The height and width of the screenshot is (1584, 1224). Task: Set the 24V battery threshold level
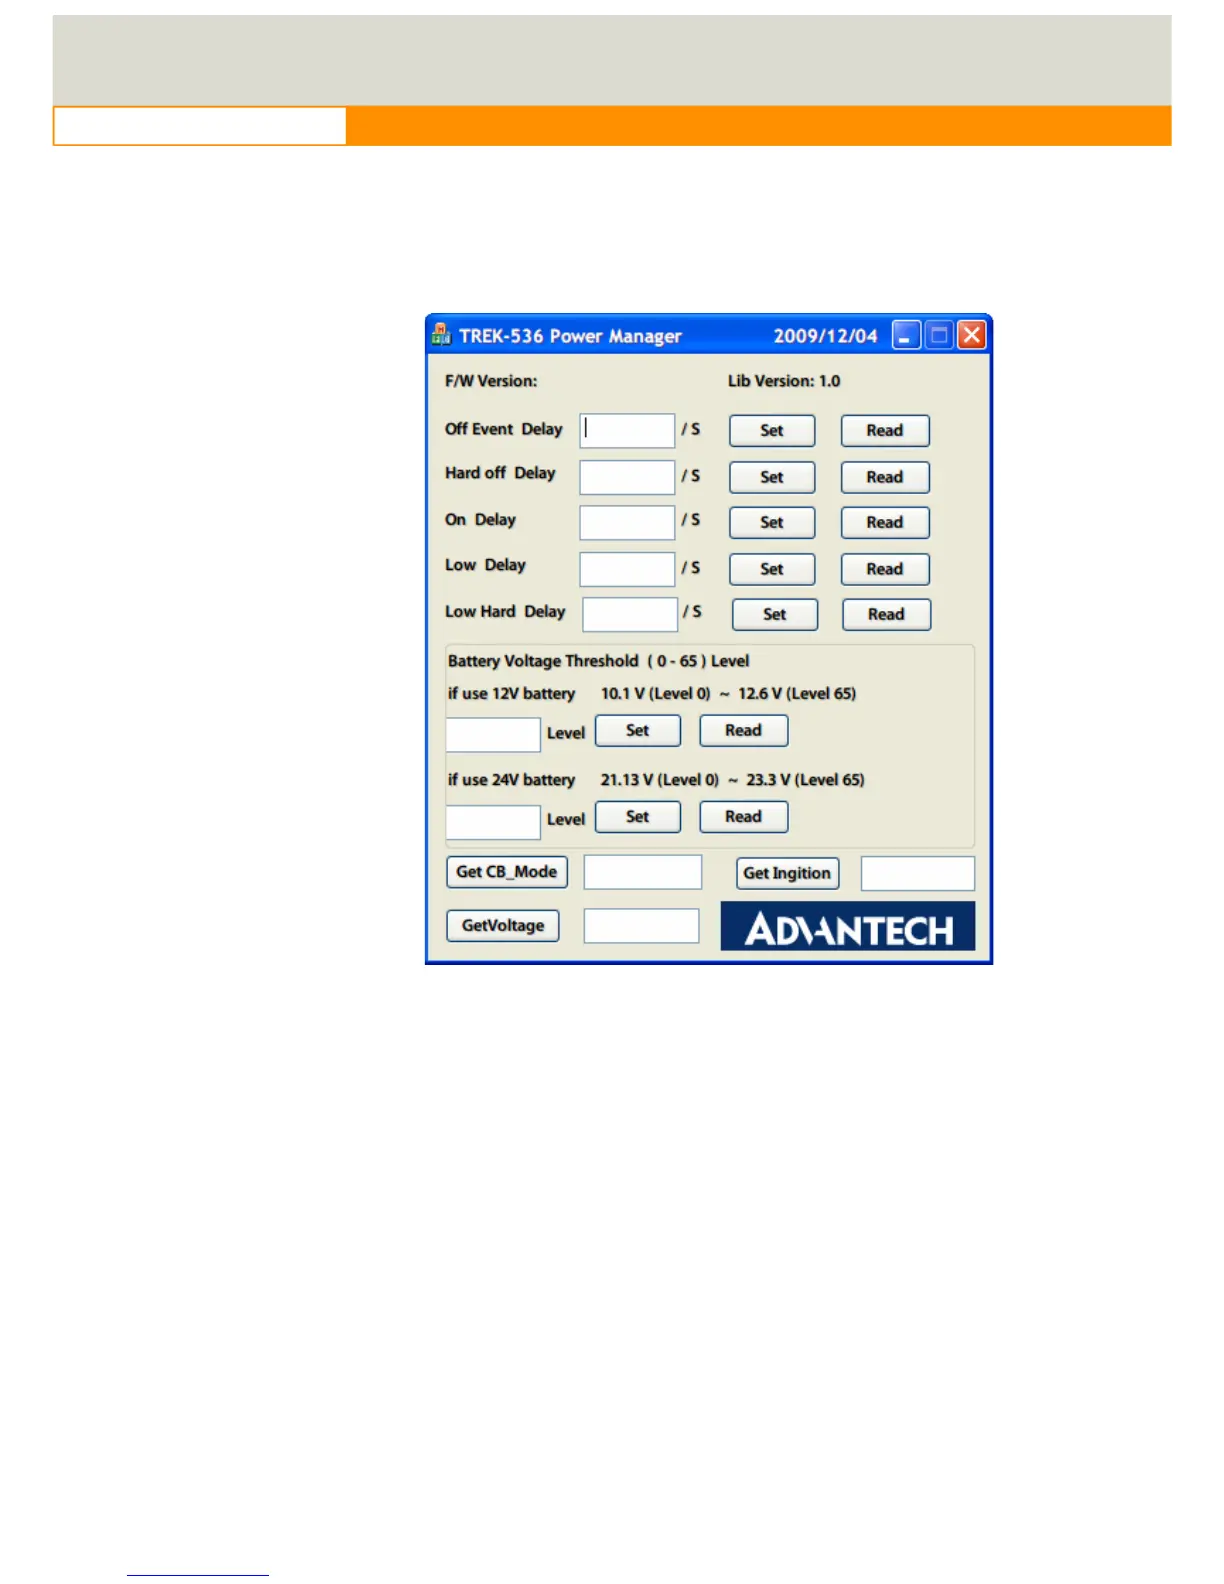pos(638,817)
